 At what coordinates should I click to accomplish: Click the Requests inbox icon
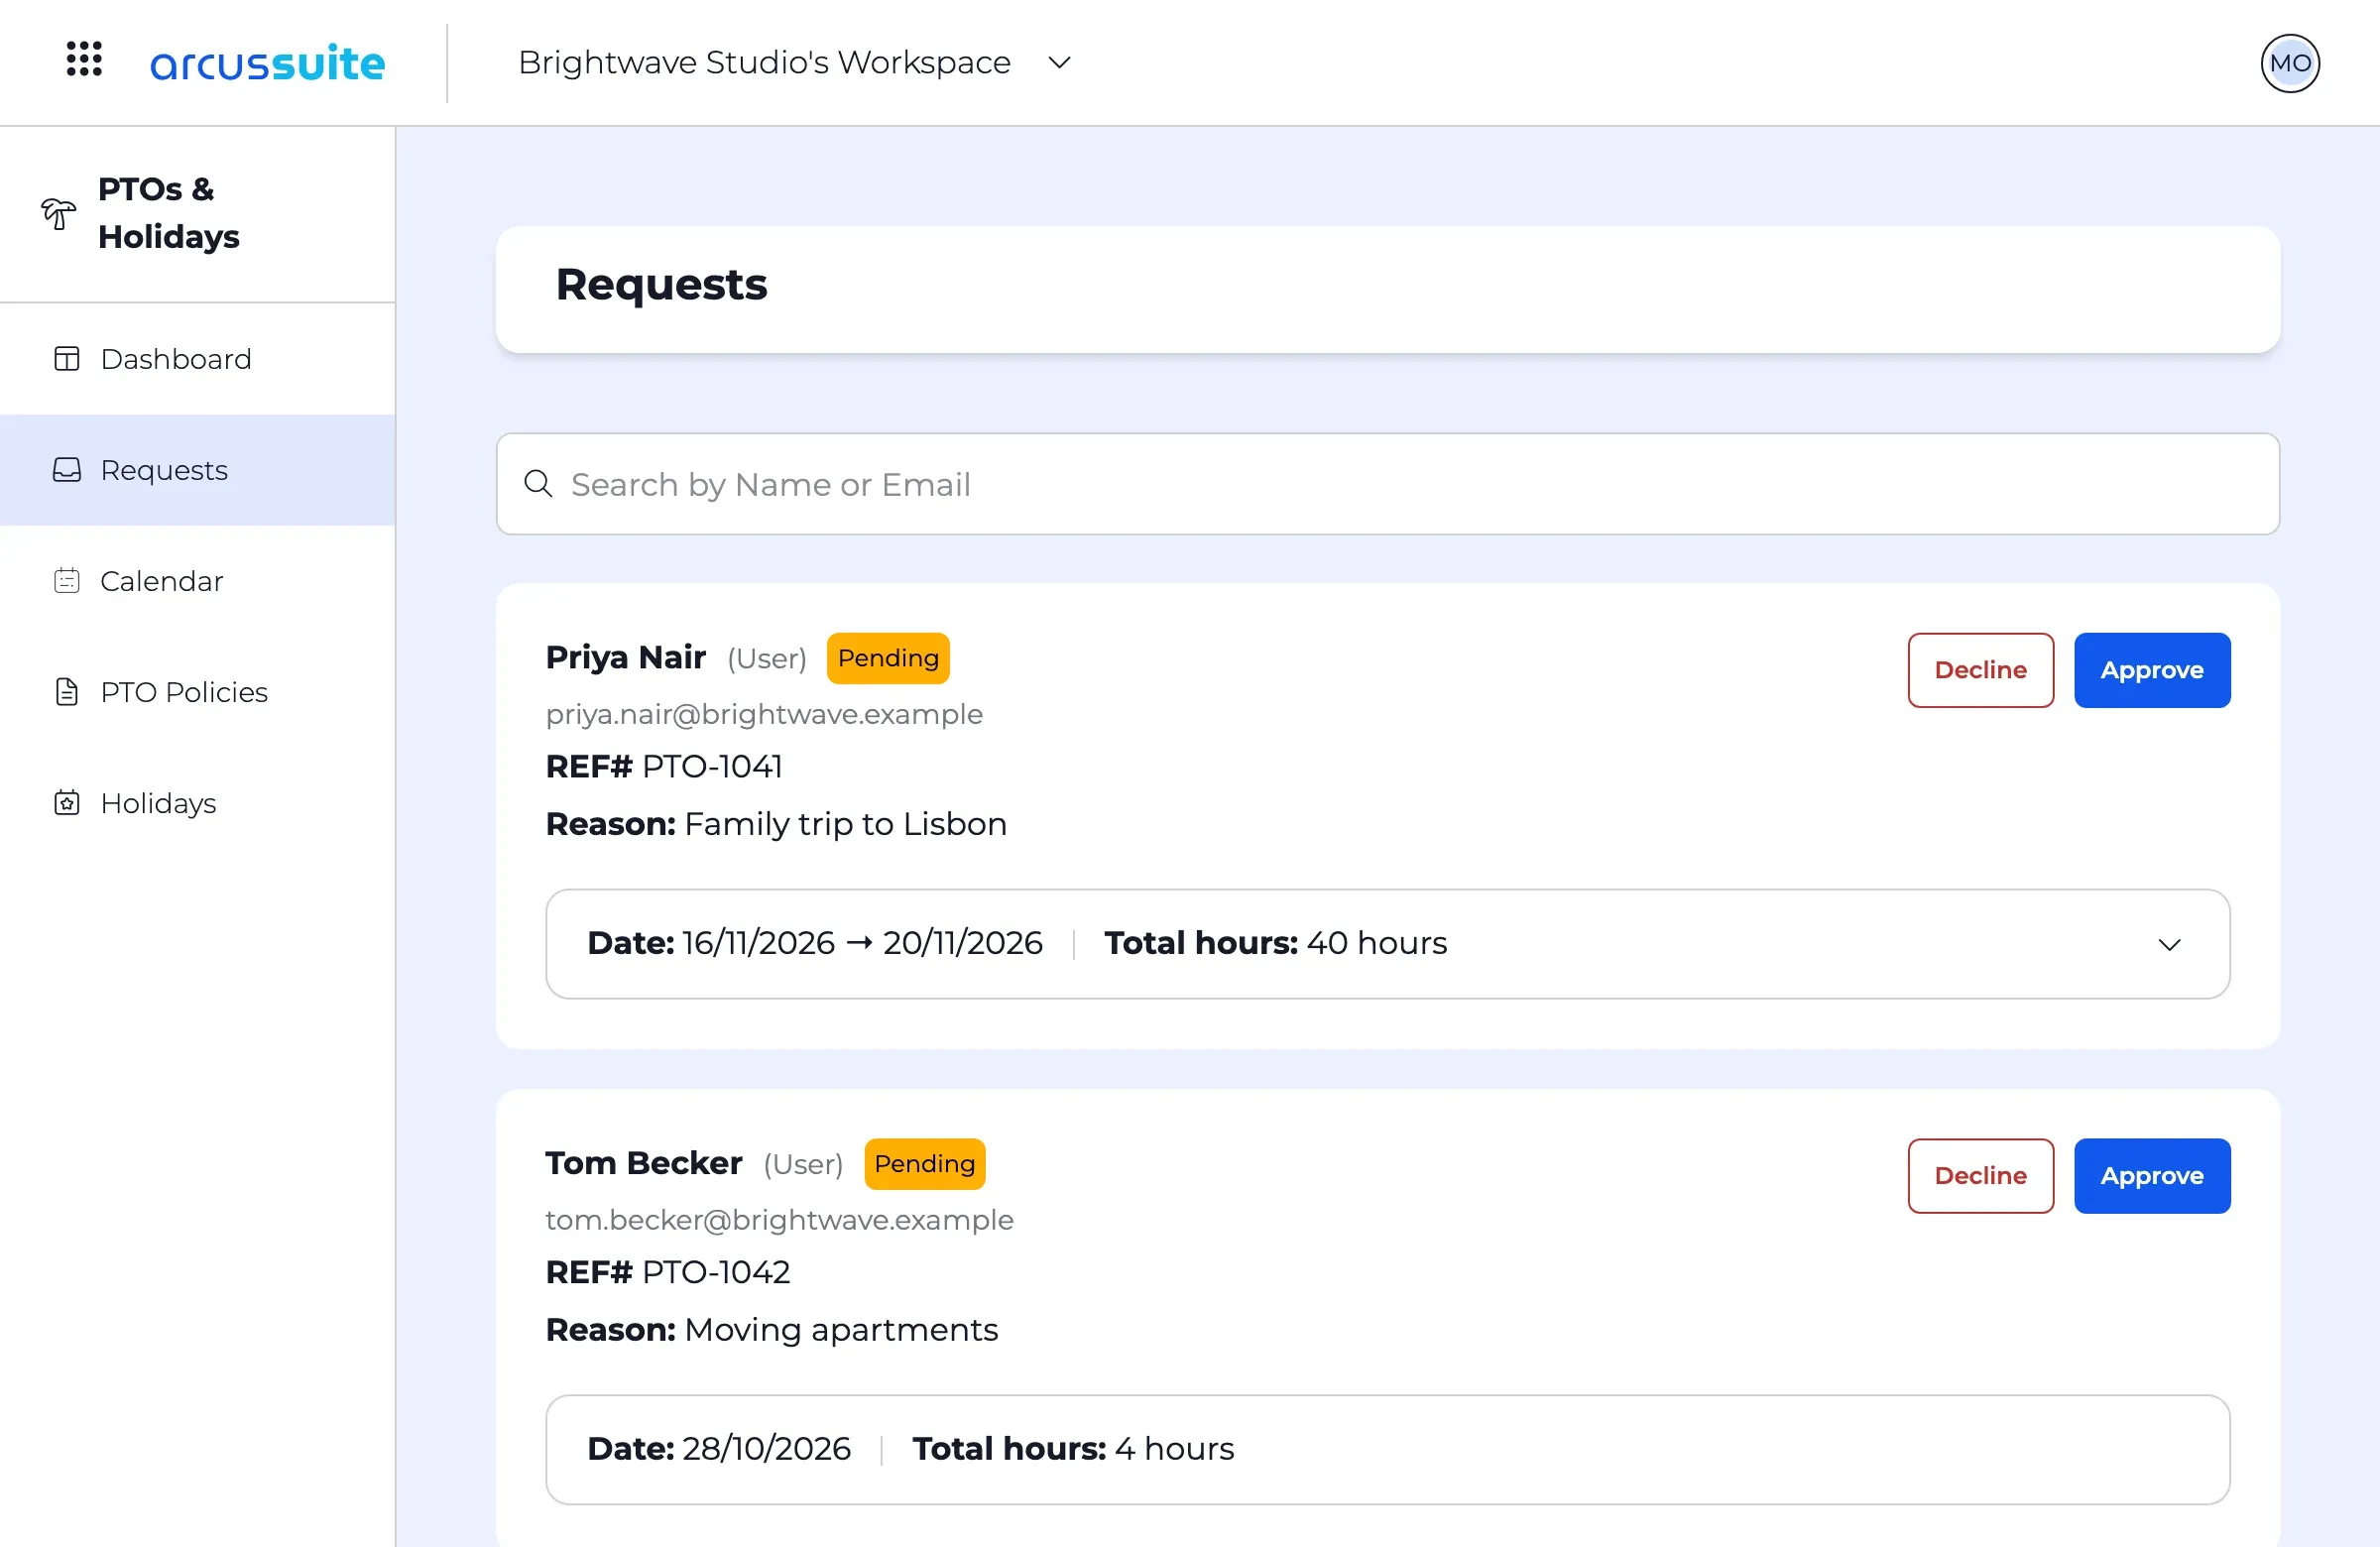pyautogui.click(x=67, y=470)
